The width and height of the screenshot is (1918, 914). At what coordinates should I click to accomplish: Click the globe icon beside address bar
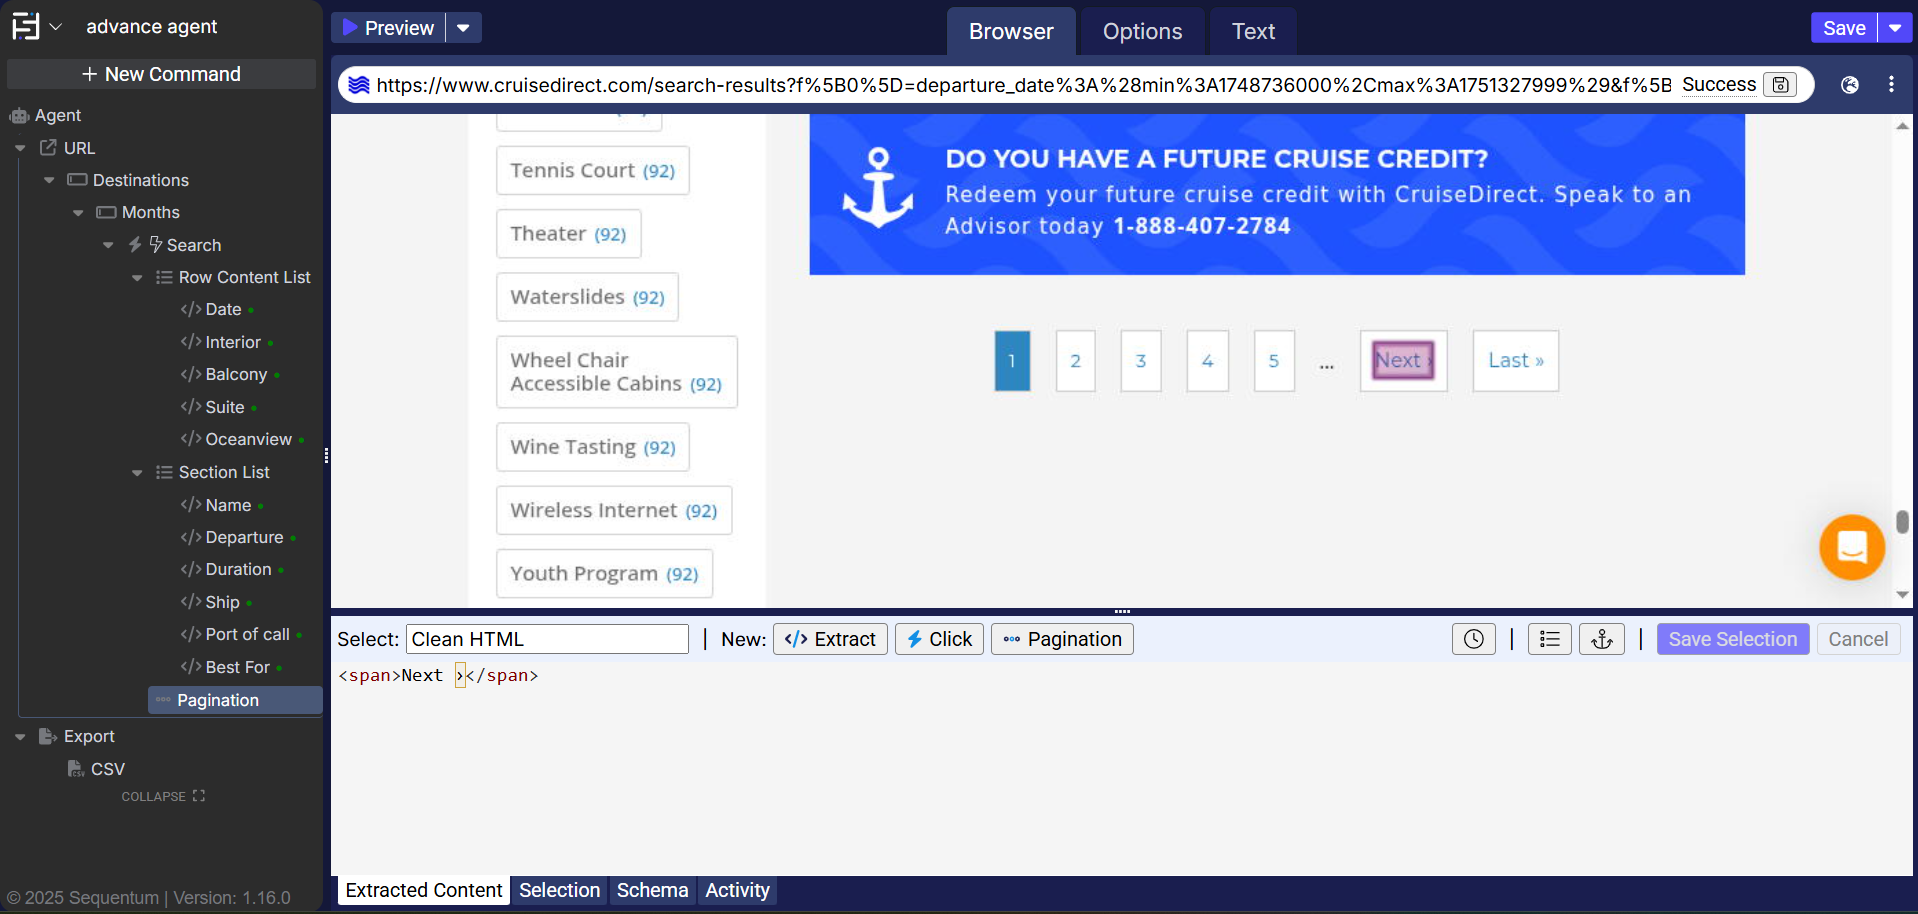pos(1849,85)
